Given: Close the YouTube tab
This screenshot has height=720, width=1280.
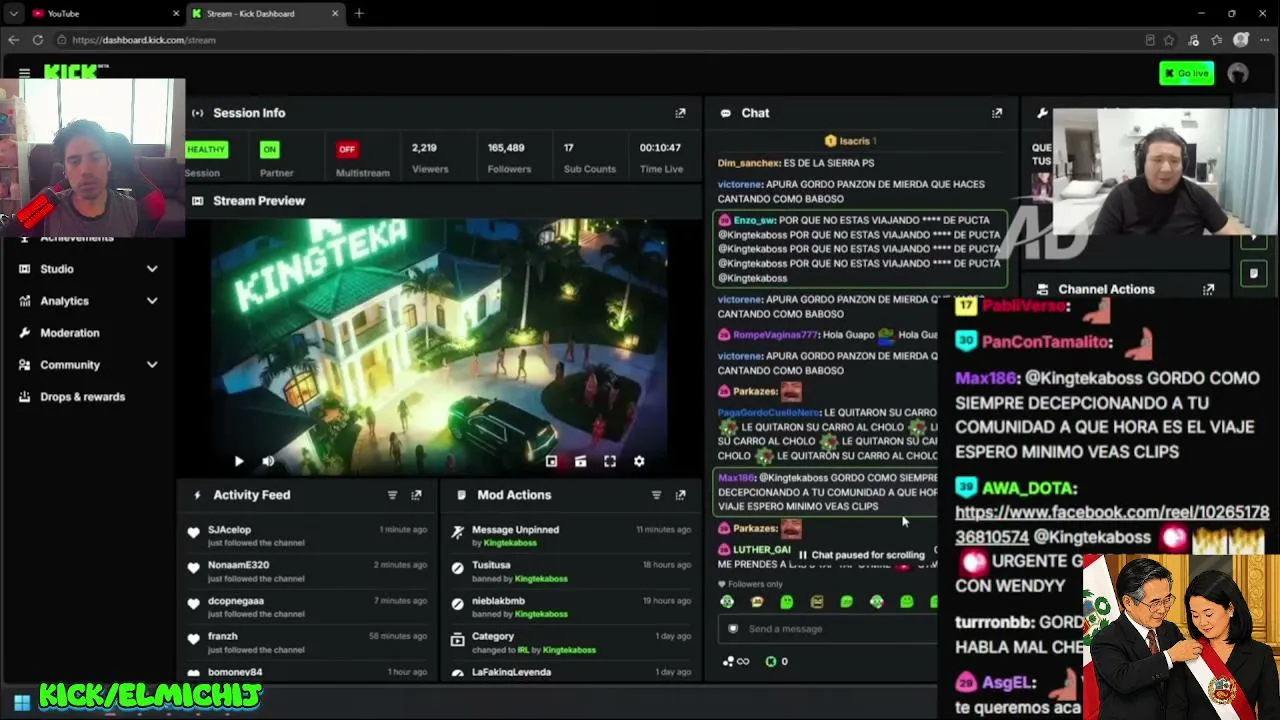Looking at the screenshot, I should click(x=177, y=13).
